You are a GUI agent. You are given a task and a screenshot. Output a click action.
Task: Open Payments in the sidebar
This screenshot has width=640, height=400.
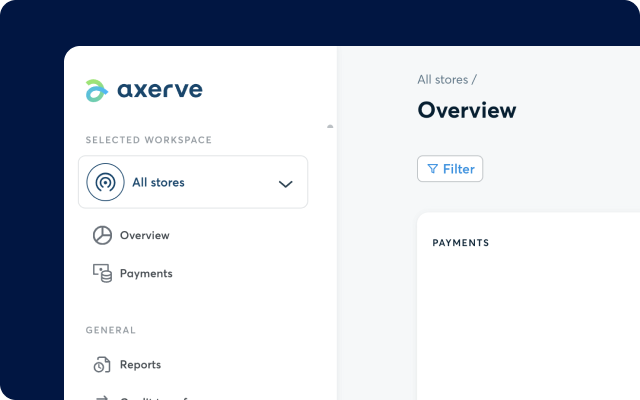pos(146,273)
